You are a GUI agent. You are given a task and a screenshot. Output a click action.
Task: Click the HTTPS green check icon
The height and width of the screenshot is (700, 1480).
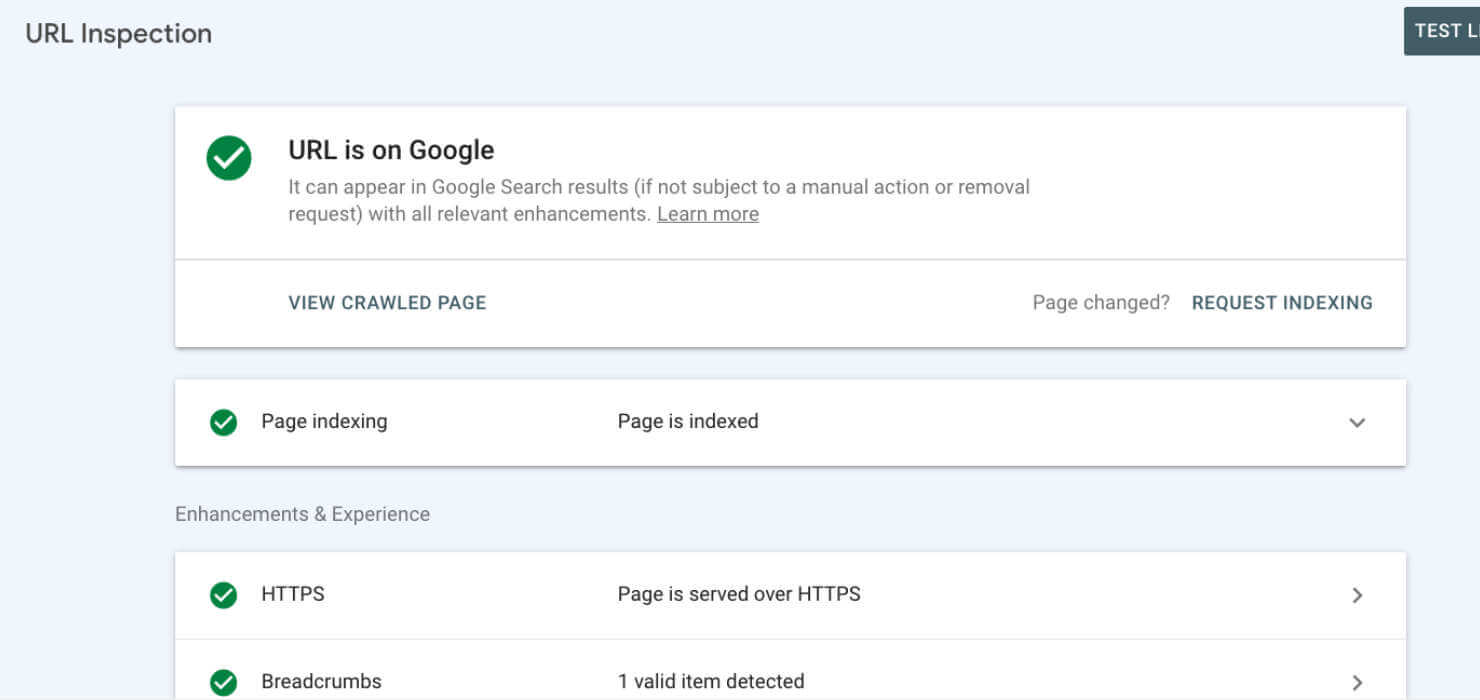point(223,594)
